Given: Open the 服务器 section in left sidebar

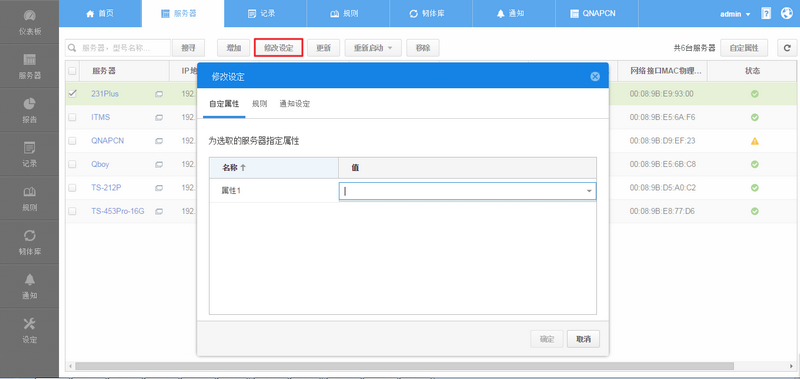Looking at the screenshot, I should (x=30, y=66).
